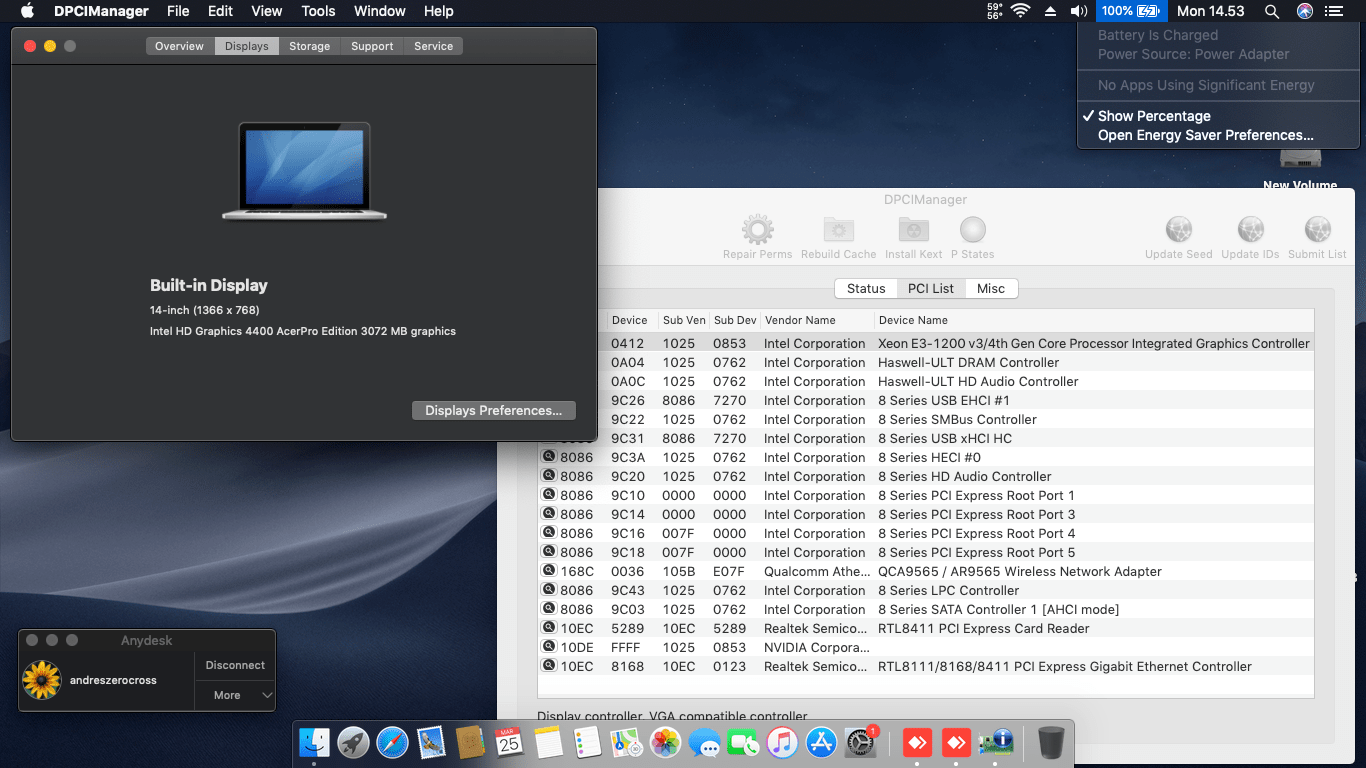Open the Service tab
1366x768 pixels.
(433, 46)
